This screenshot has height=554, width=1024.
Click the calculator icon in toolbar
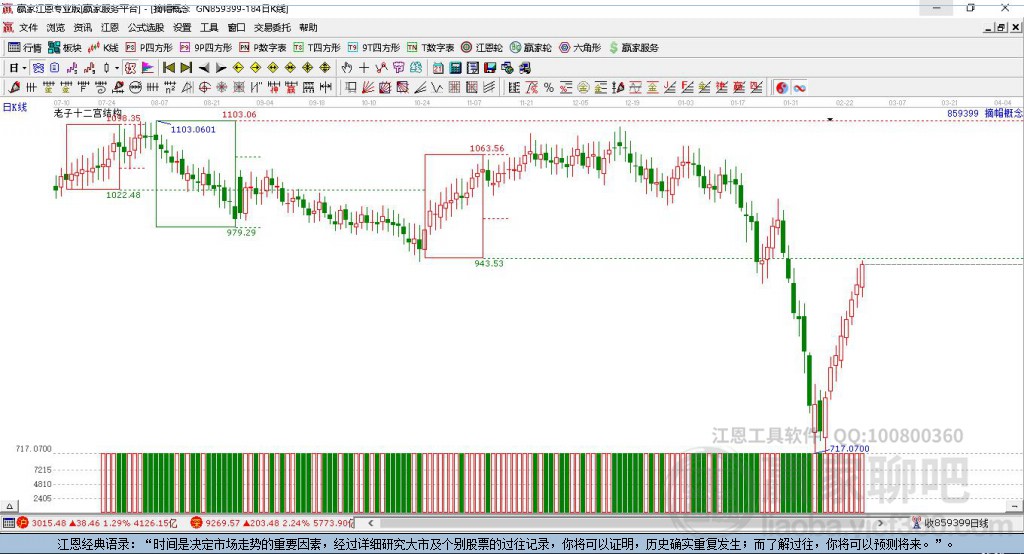(455, 67)
